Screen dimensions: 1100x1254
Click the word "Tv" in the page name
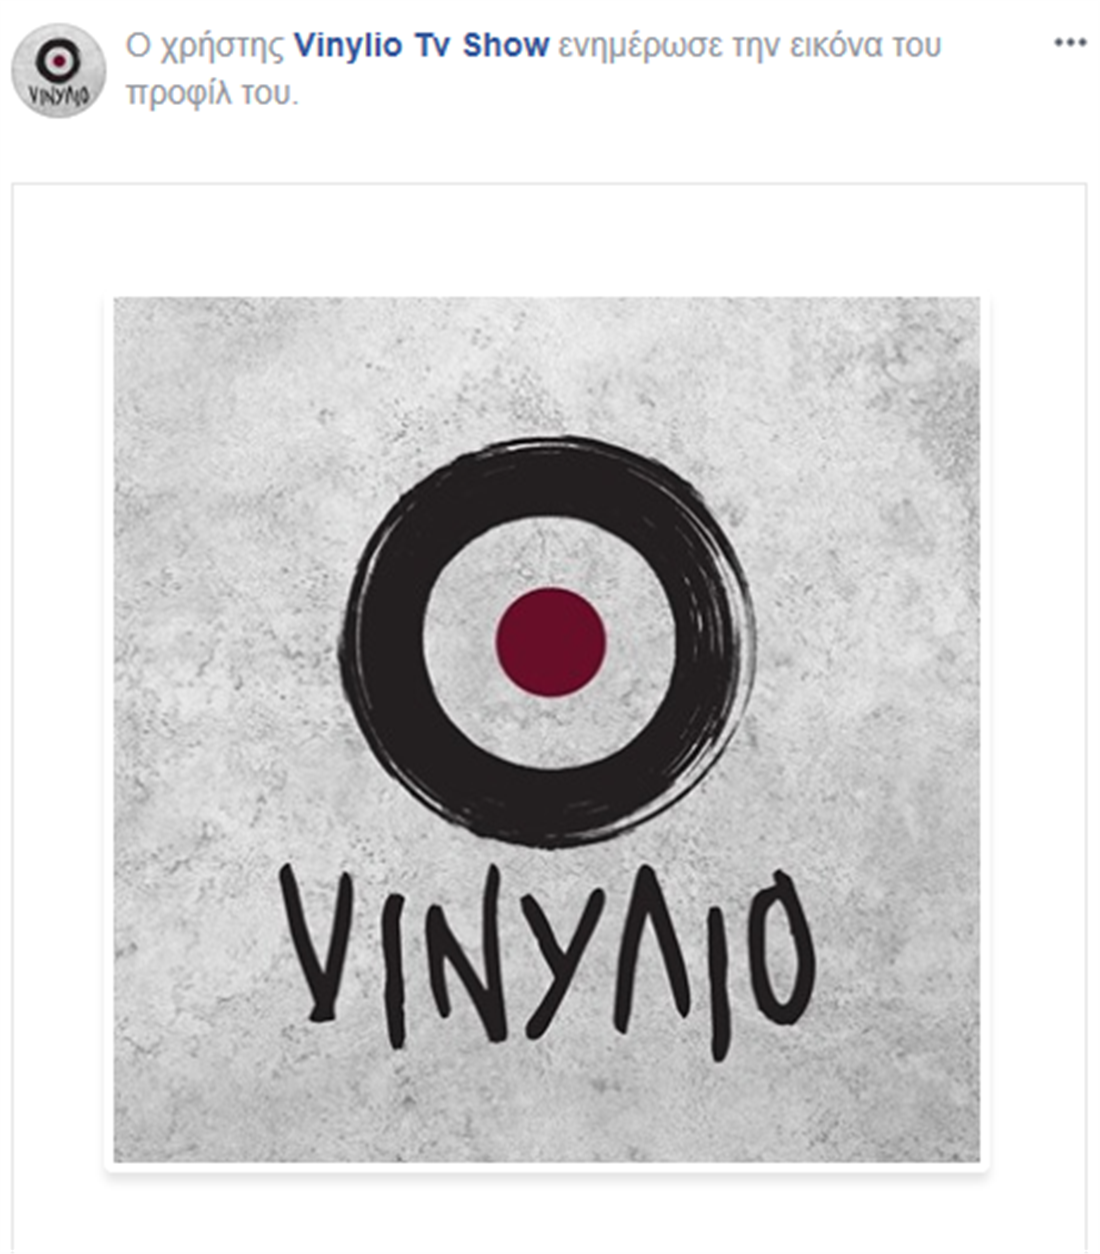(432, 45)
